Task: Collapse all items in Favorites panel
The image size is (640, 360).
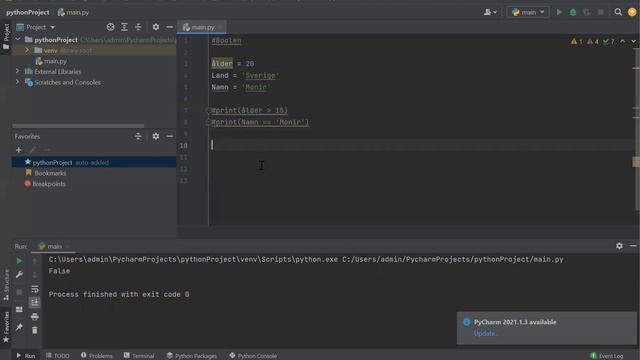Action: (x=138, y=136)
